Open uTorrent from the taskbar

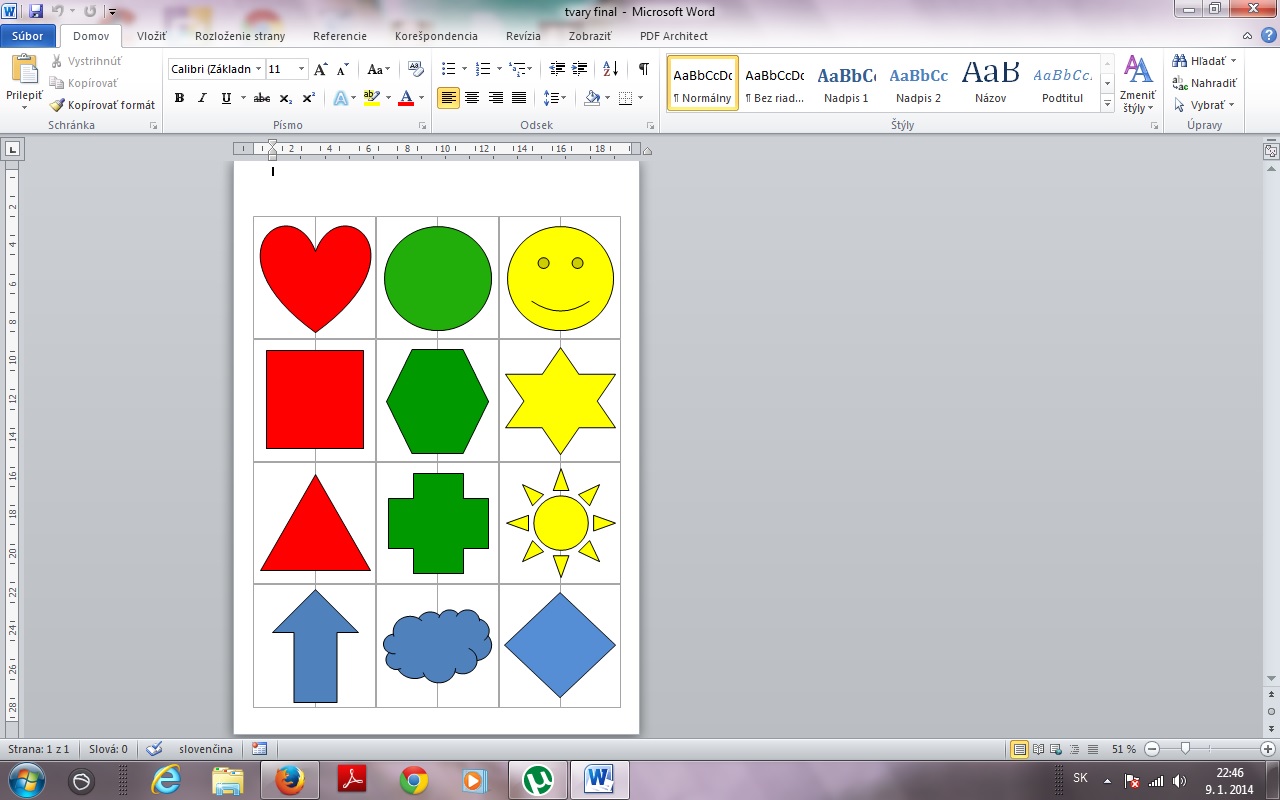tap(539, 779)
